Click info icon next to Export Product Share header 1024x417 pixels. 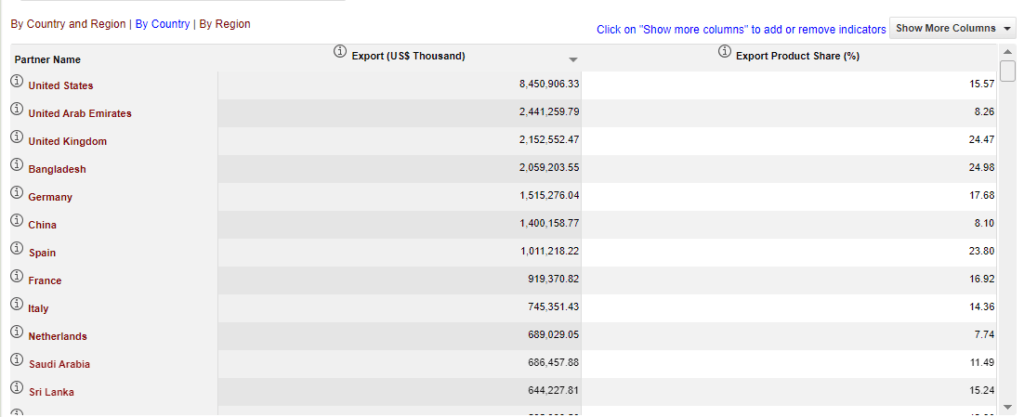click(724, 52)
